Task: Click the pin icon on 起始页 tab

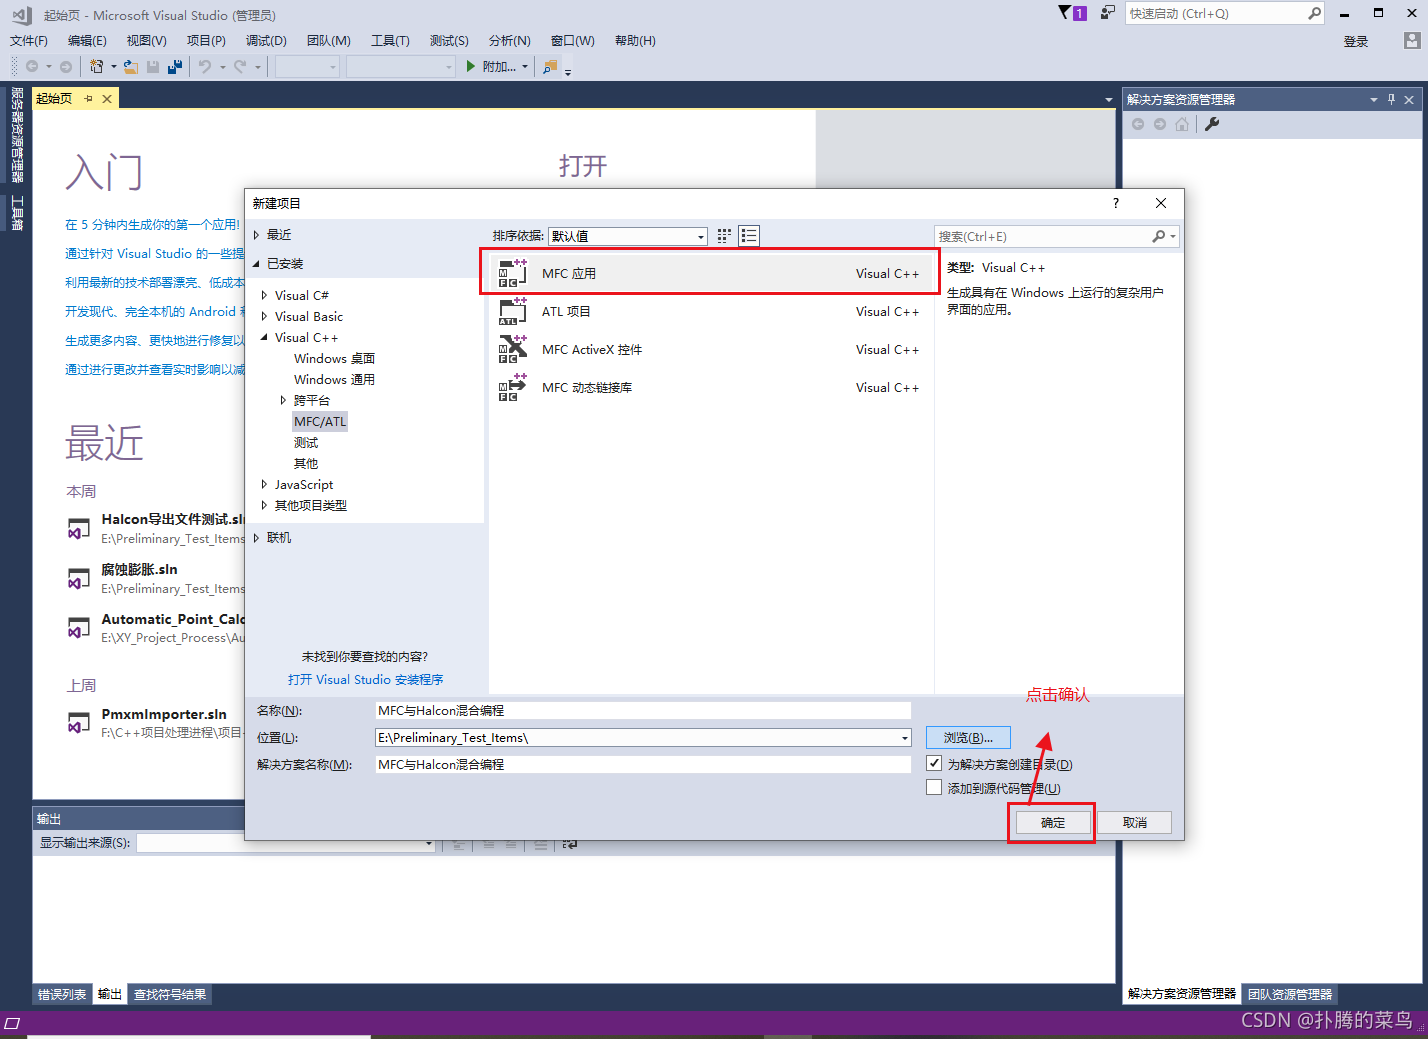Action: (x=88, y=98)
